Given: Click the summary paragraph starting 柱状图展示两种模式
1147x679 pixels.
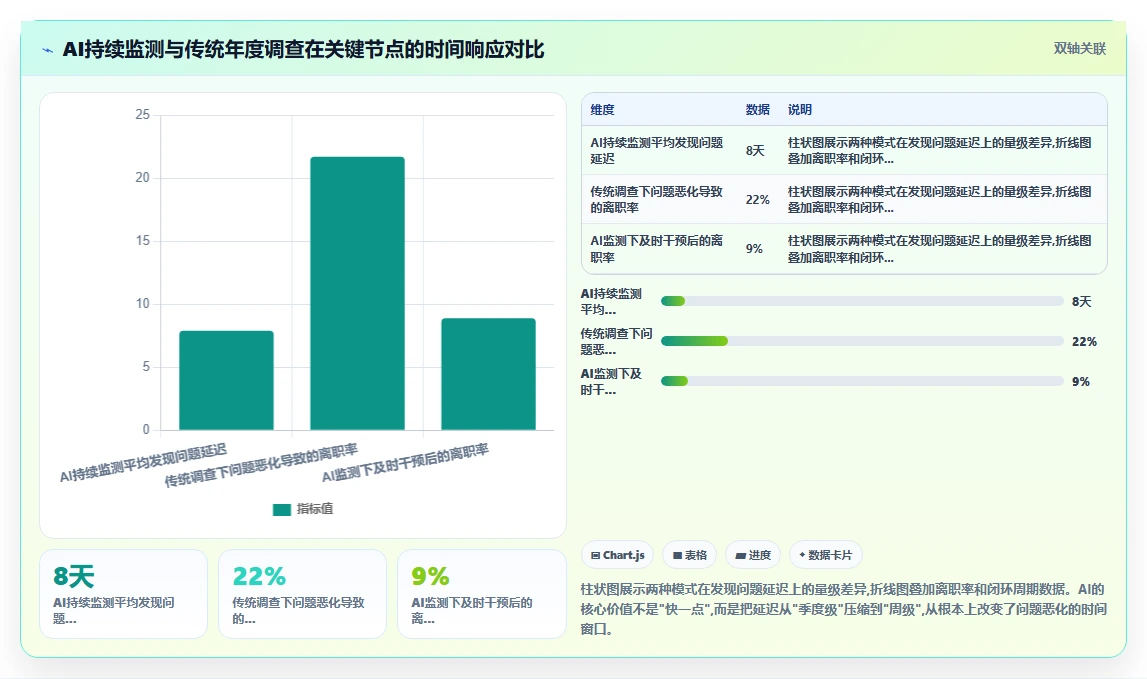Looking at the screenshot, I should [x=843, y=609].
